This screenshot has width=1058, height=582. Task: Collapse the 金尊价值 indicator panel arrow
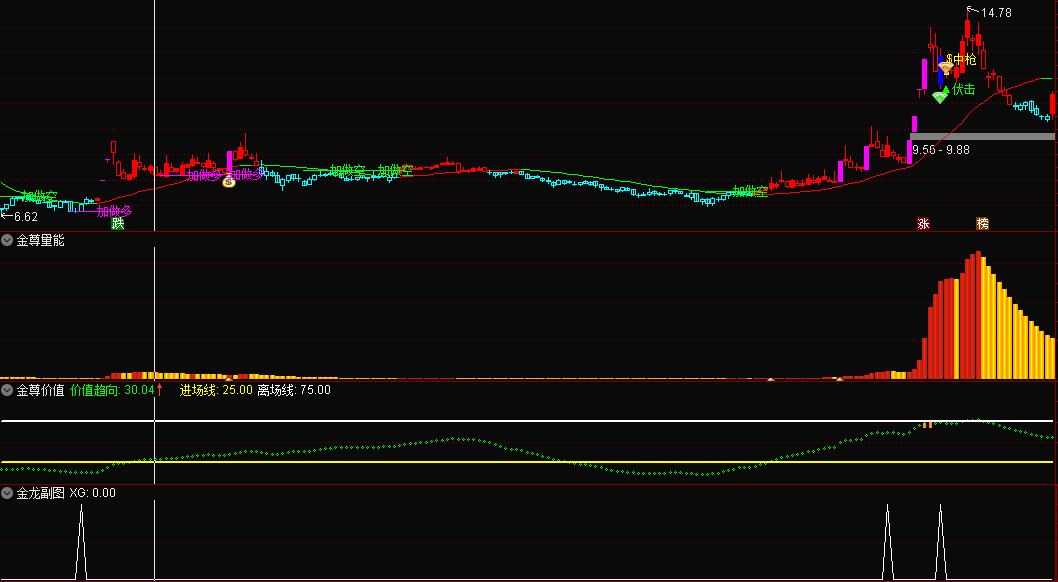(x=7, y=389)
